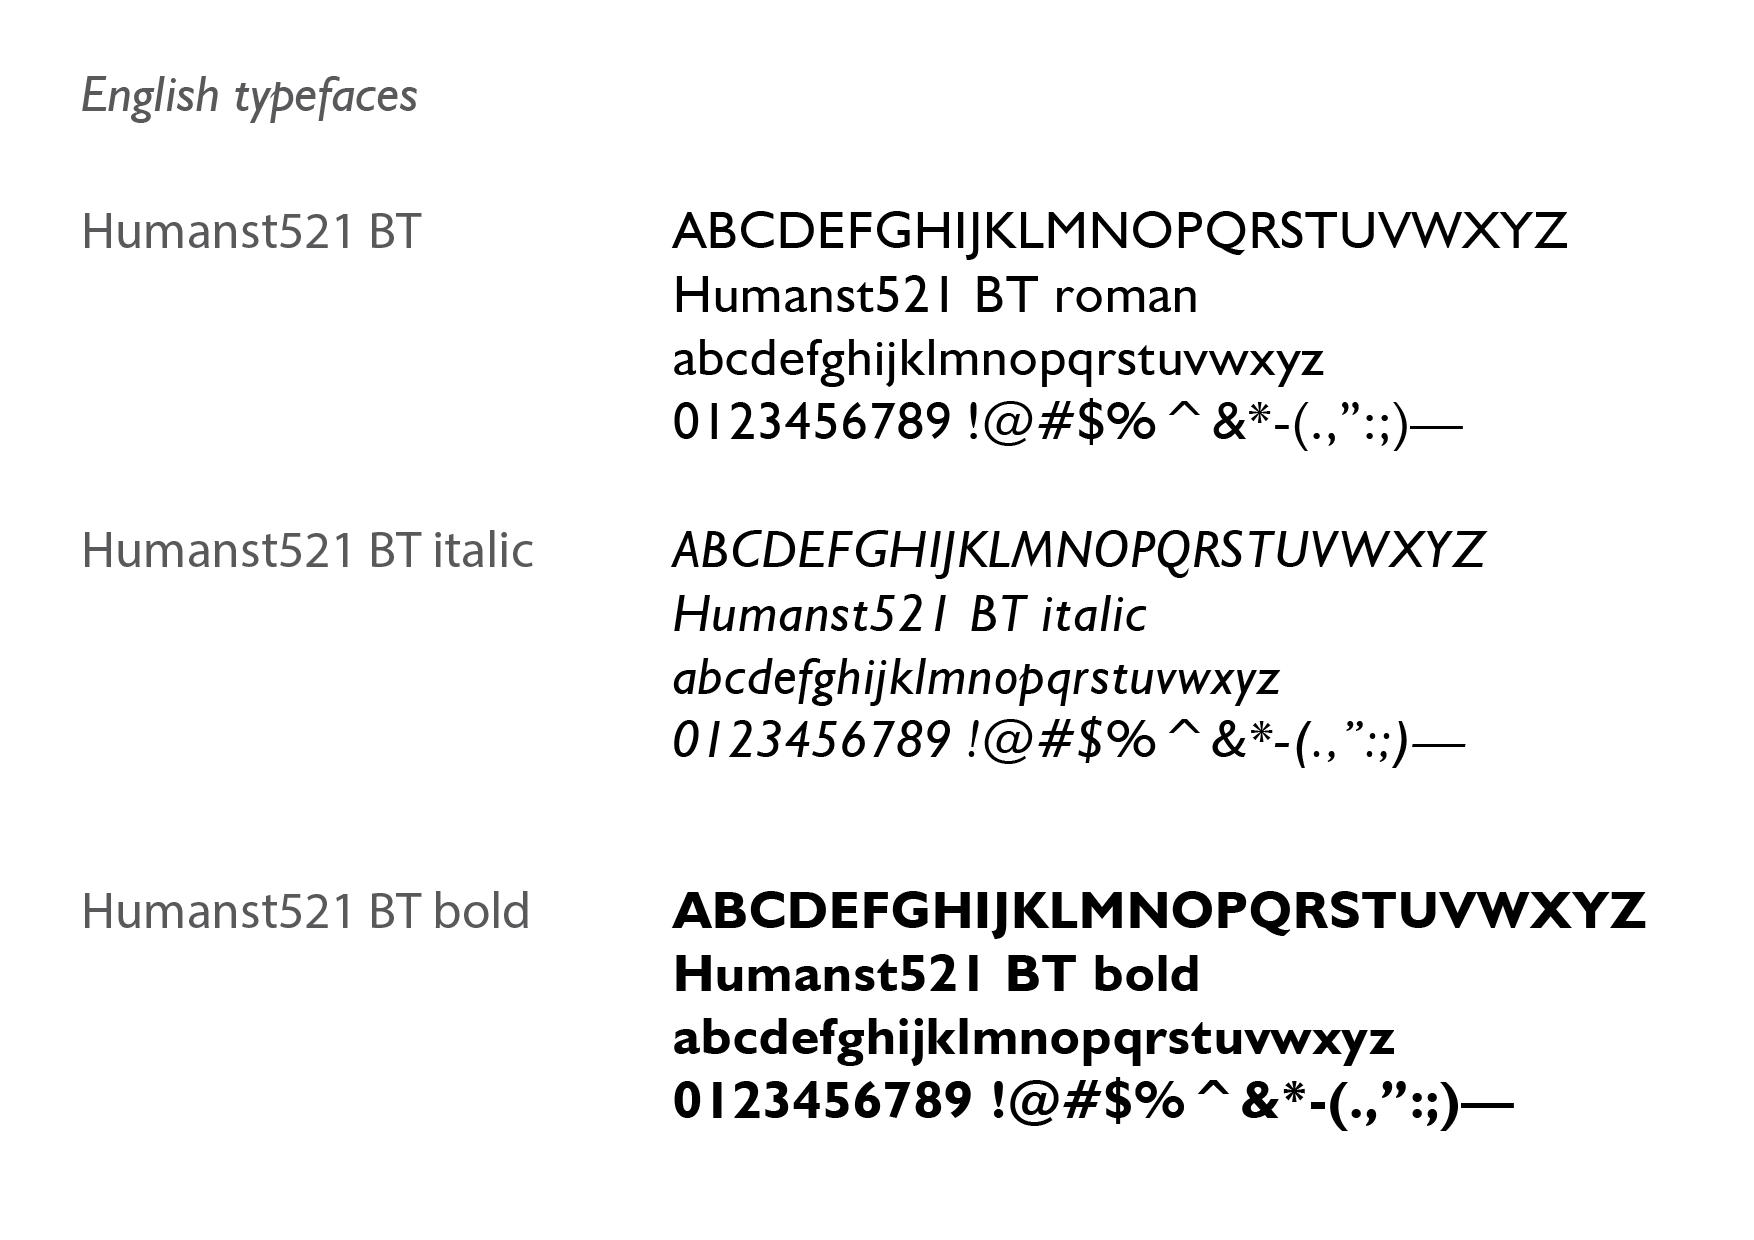Click the roman lowercase alphabet line
This screenshot has width=1754, height=1240.
tap(998, 360)
